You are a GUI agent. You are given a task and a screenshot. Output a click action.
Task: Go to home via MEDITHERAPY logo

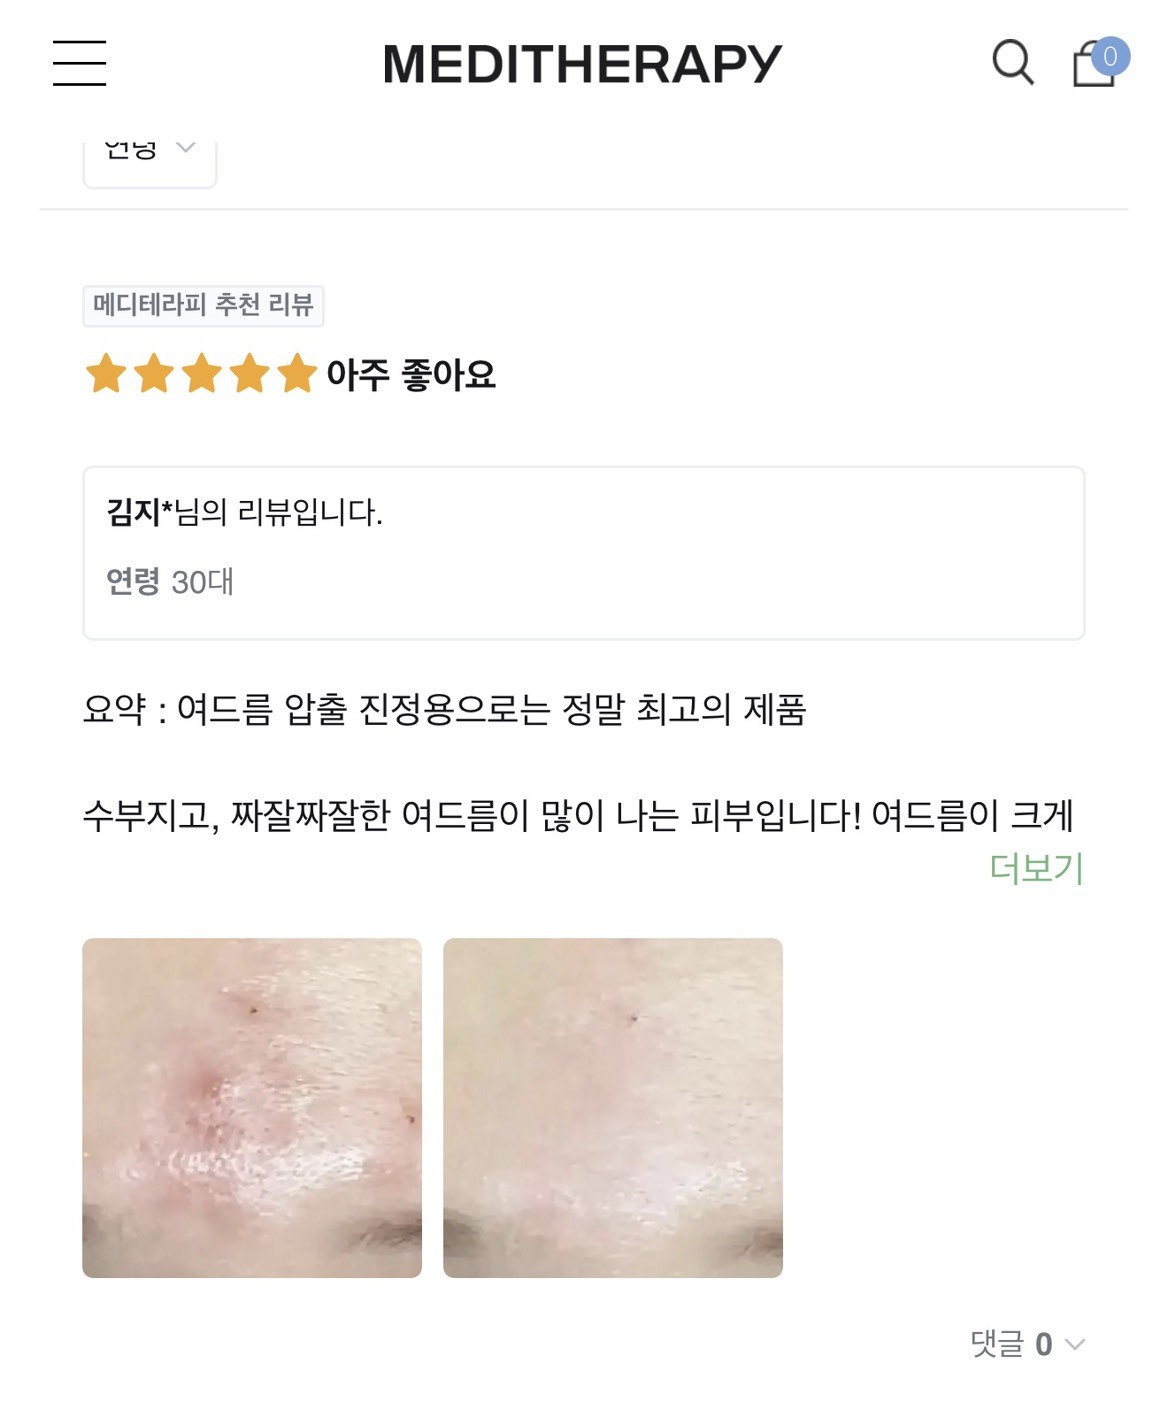coord(582,64)
